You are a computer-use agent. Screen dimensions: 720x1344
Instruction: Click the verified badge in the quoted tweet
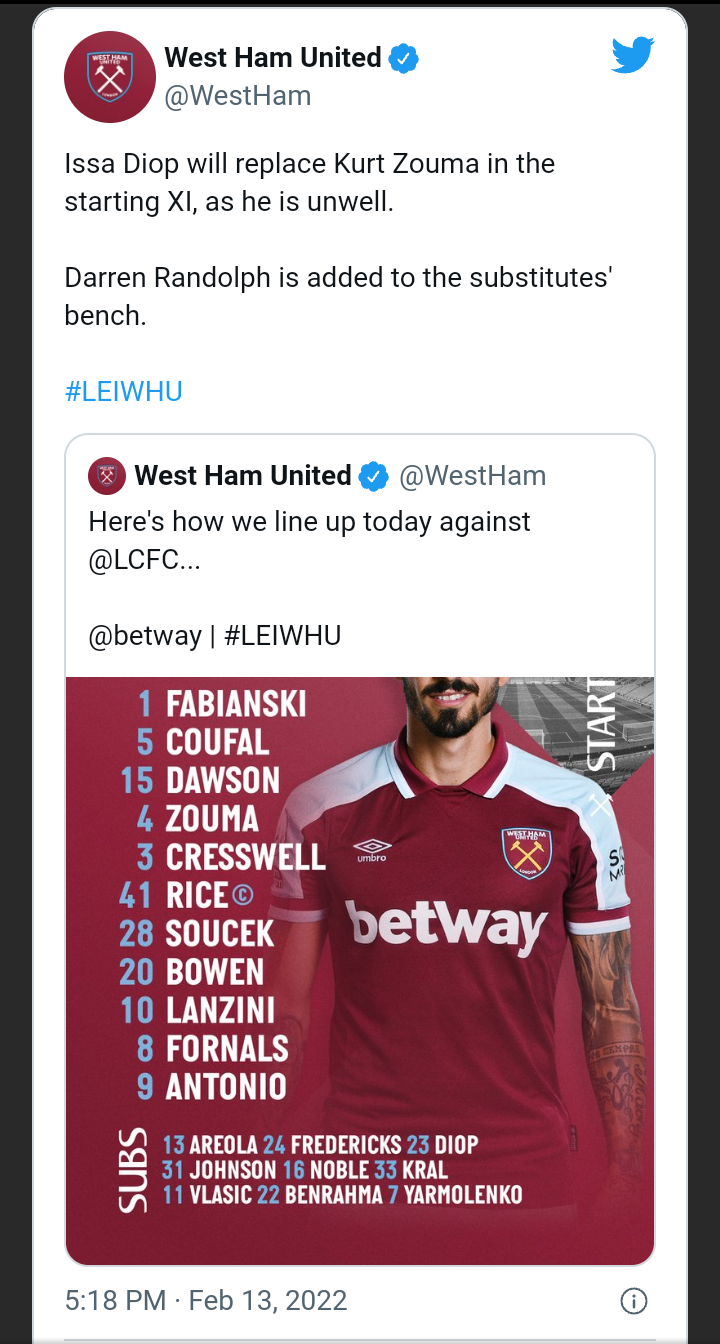tap(374, 476)
